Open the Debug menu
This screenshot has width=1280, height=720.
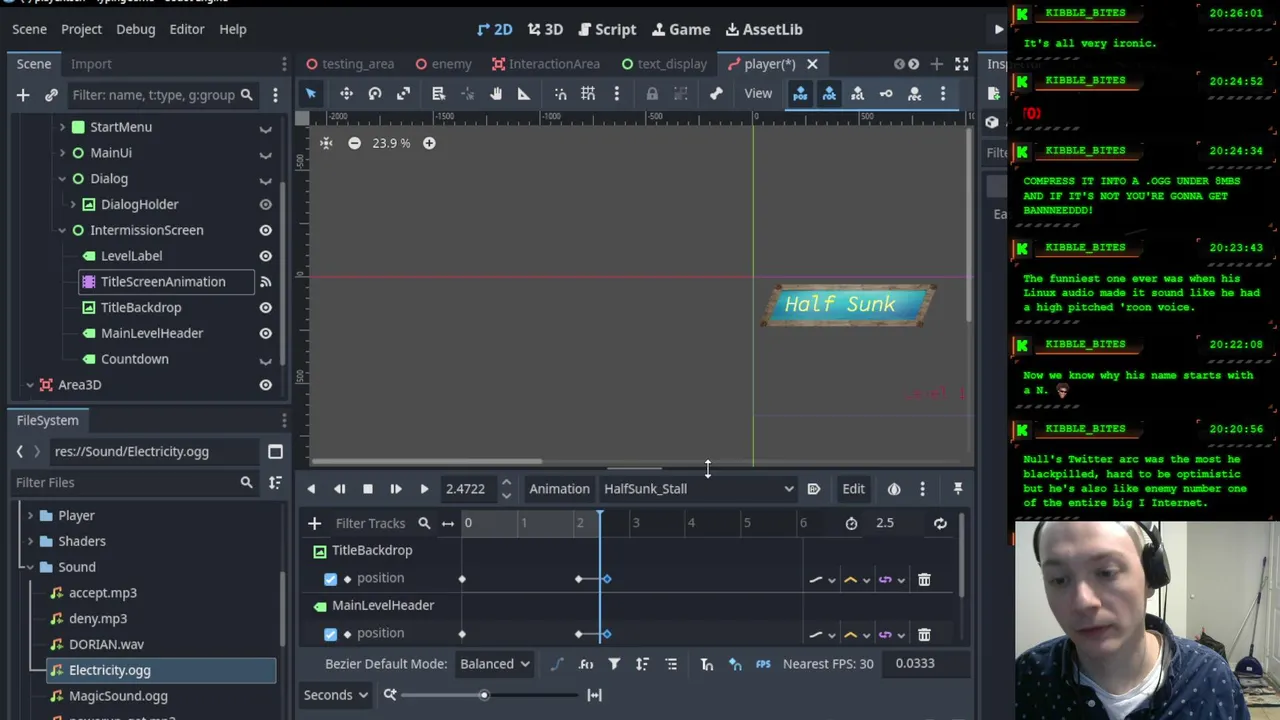click(135, 29)
